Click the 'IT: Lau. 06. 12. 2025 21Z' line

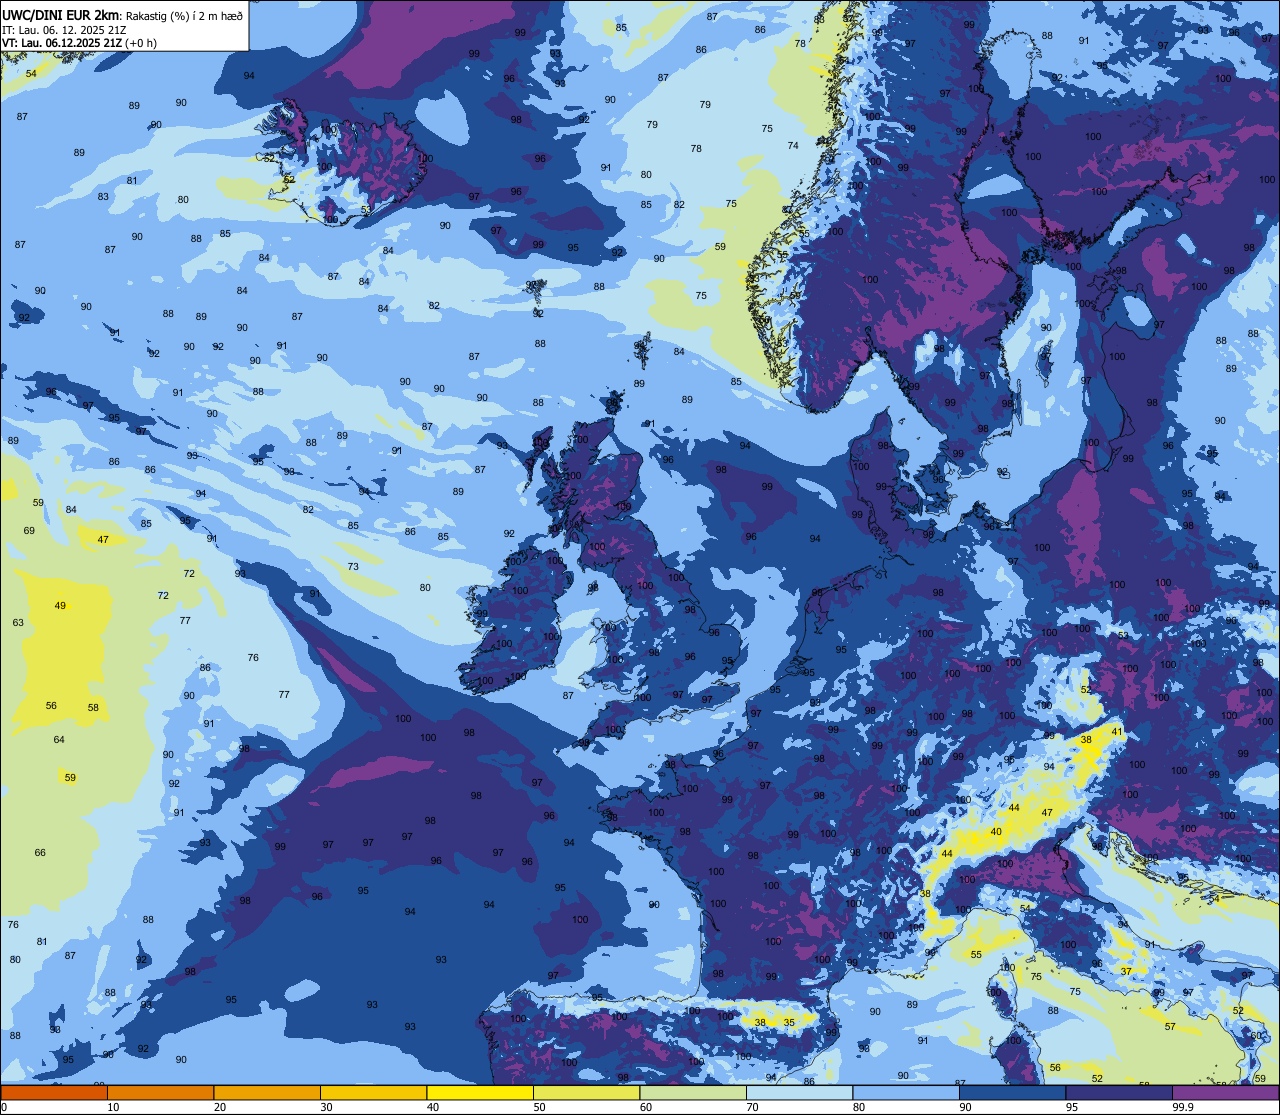coord(65,30)
